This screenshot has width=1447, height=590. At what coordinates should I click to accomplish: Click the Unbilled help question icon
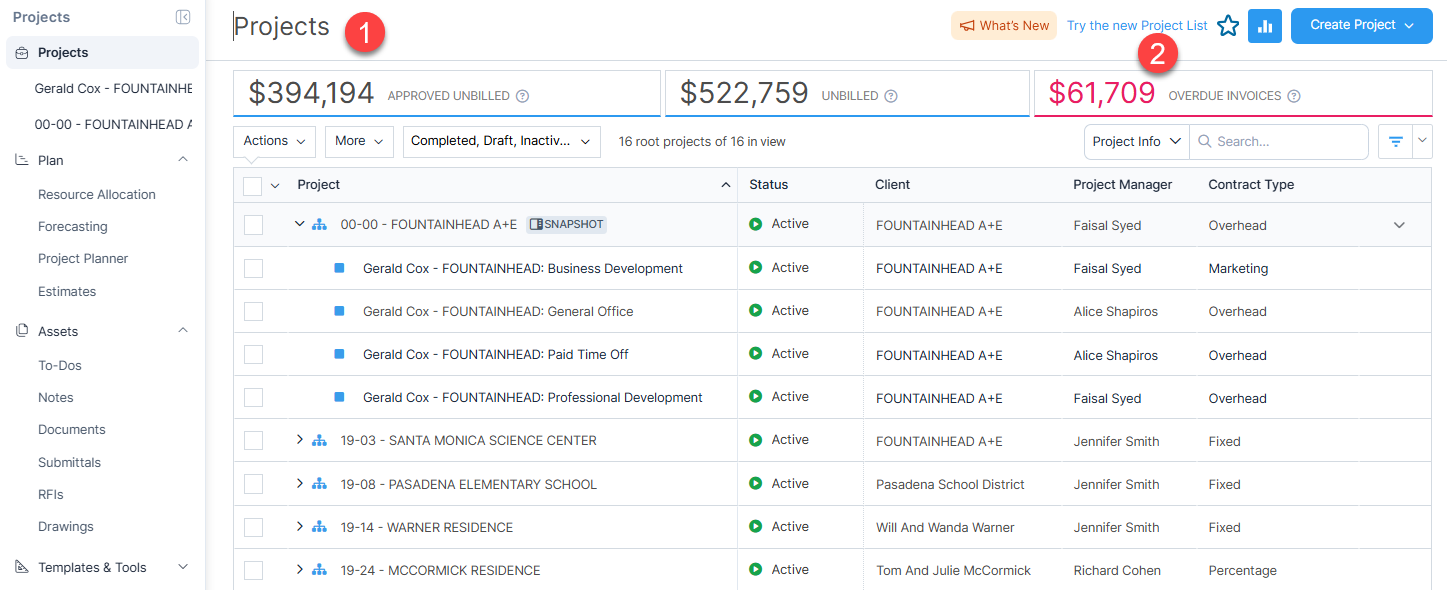click(x=891, y=96)
